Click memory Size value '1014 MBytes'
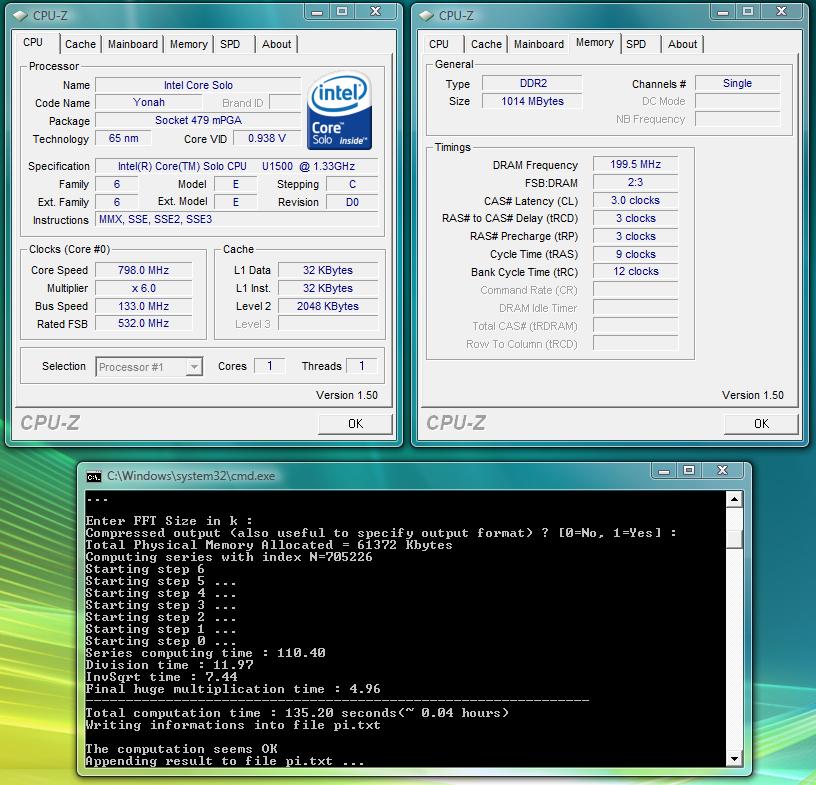The image size is (816, 785). 532,101
